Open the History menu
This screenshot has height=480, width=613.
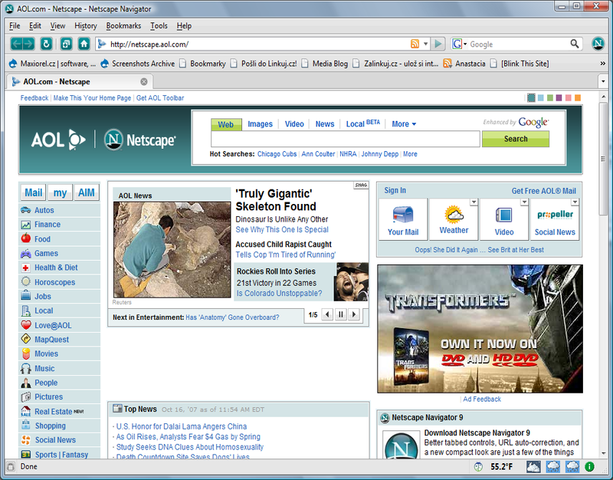[86, 26]
